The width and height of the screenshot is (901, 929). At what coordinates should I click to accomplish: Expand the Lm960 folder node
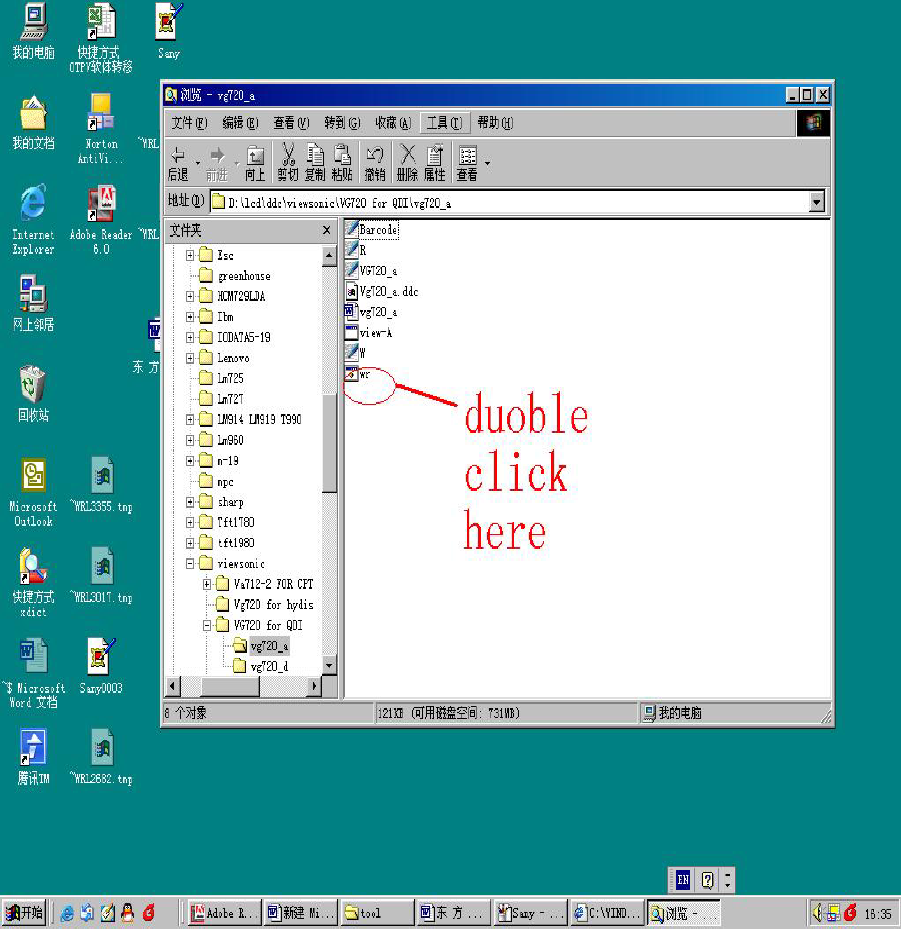190,440
